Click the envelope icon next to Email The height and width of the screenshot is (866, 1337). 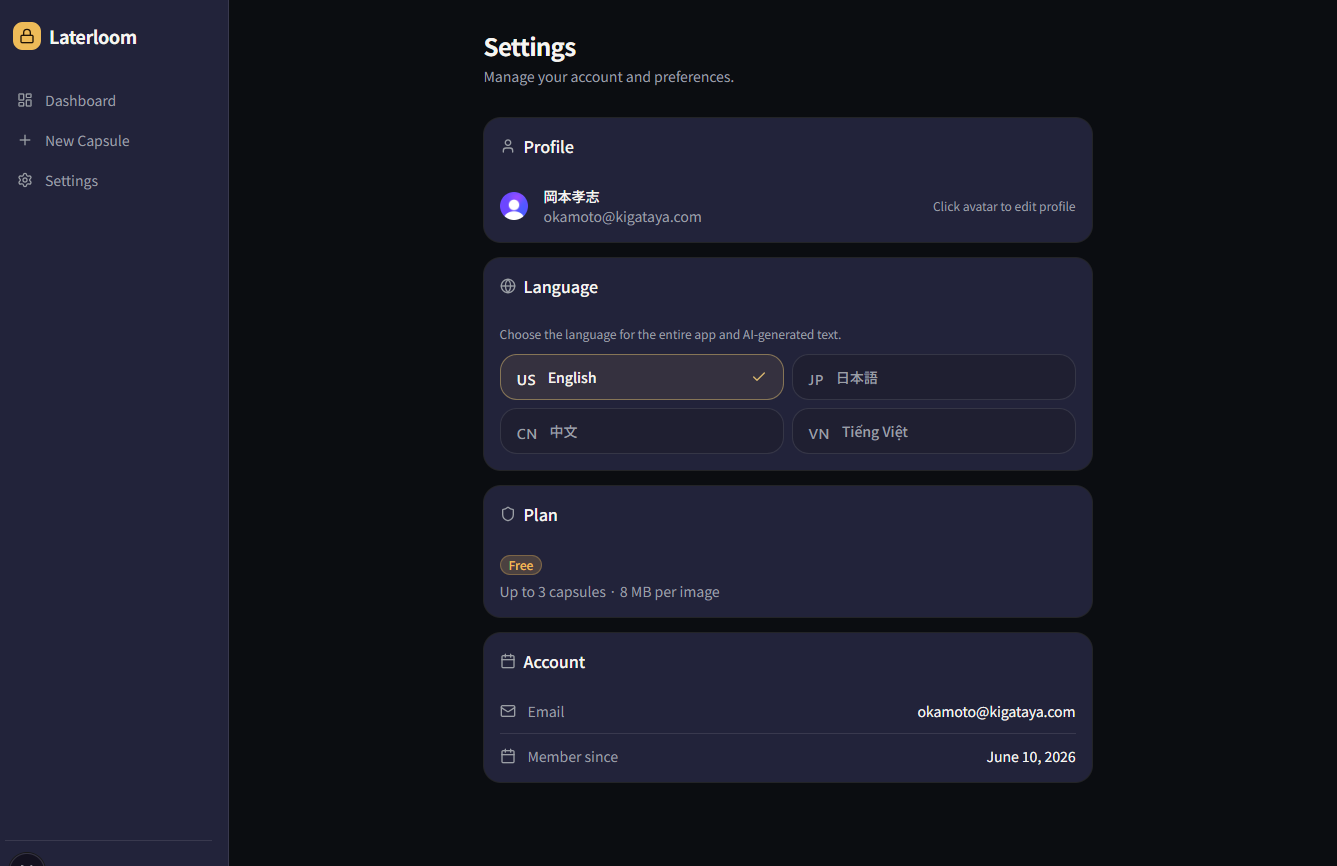(x=508, y=711)
